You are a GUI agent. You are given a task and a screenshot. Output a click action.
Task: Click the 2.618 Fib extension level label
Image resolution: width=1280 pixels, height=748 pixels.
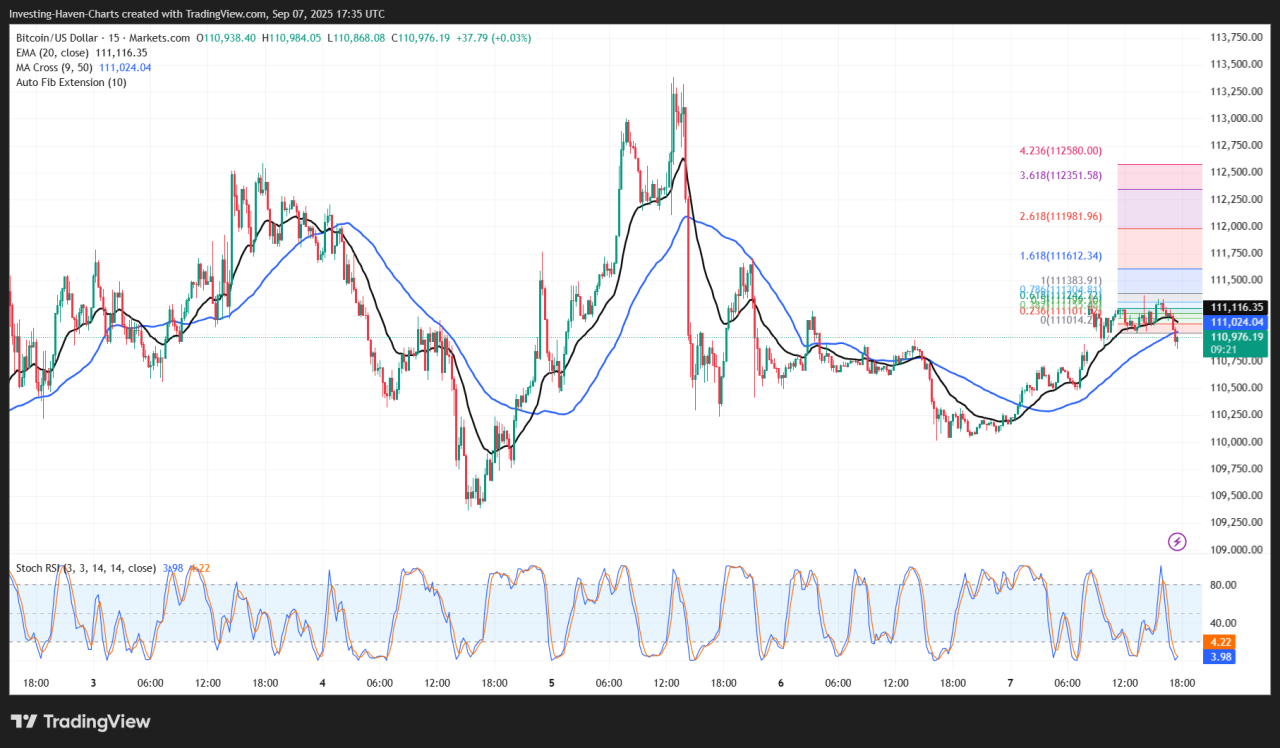pos(1060,216)
